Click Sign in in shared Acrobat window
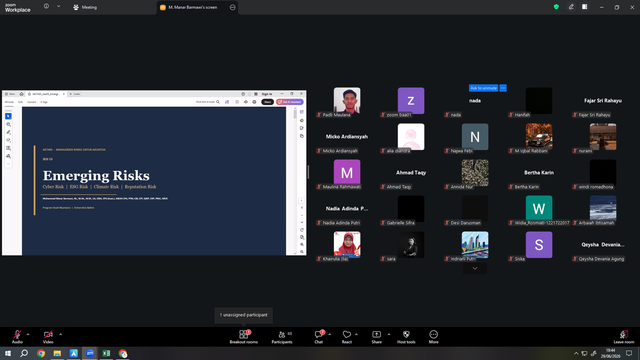The height and width of the screenshot is (360, 640). pos(267,94)
